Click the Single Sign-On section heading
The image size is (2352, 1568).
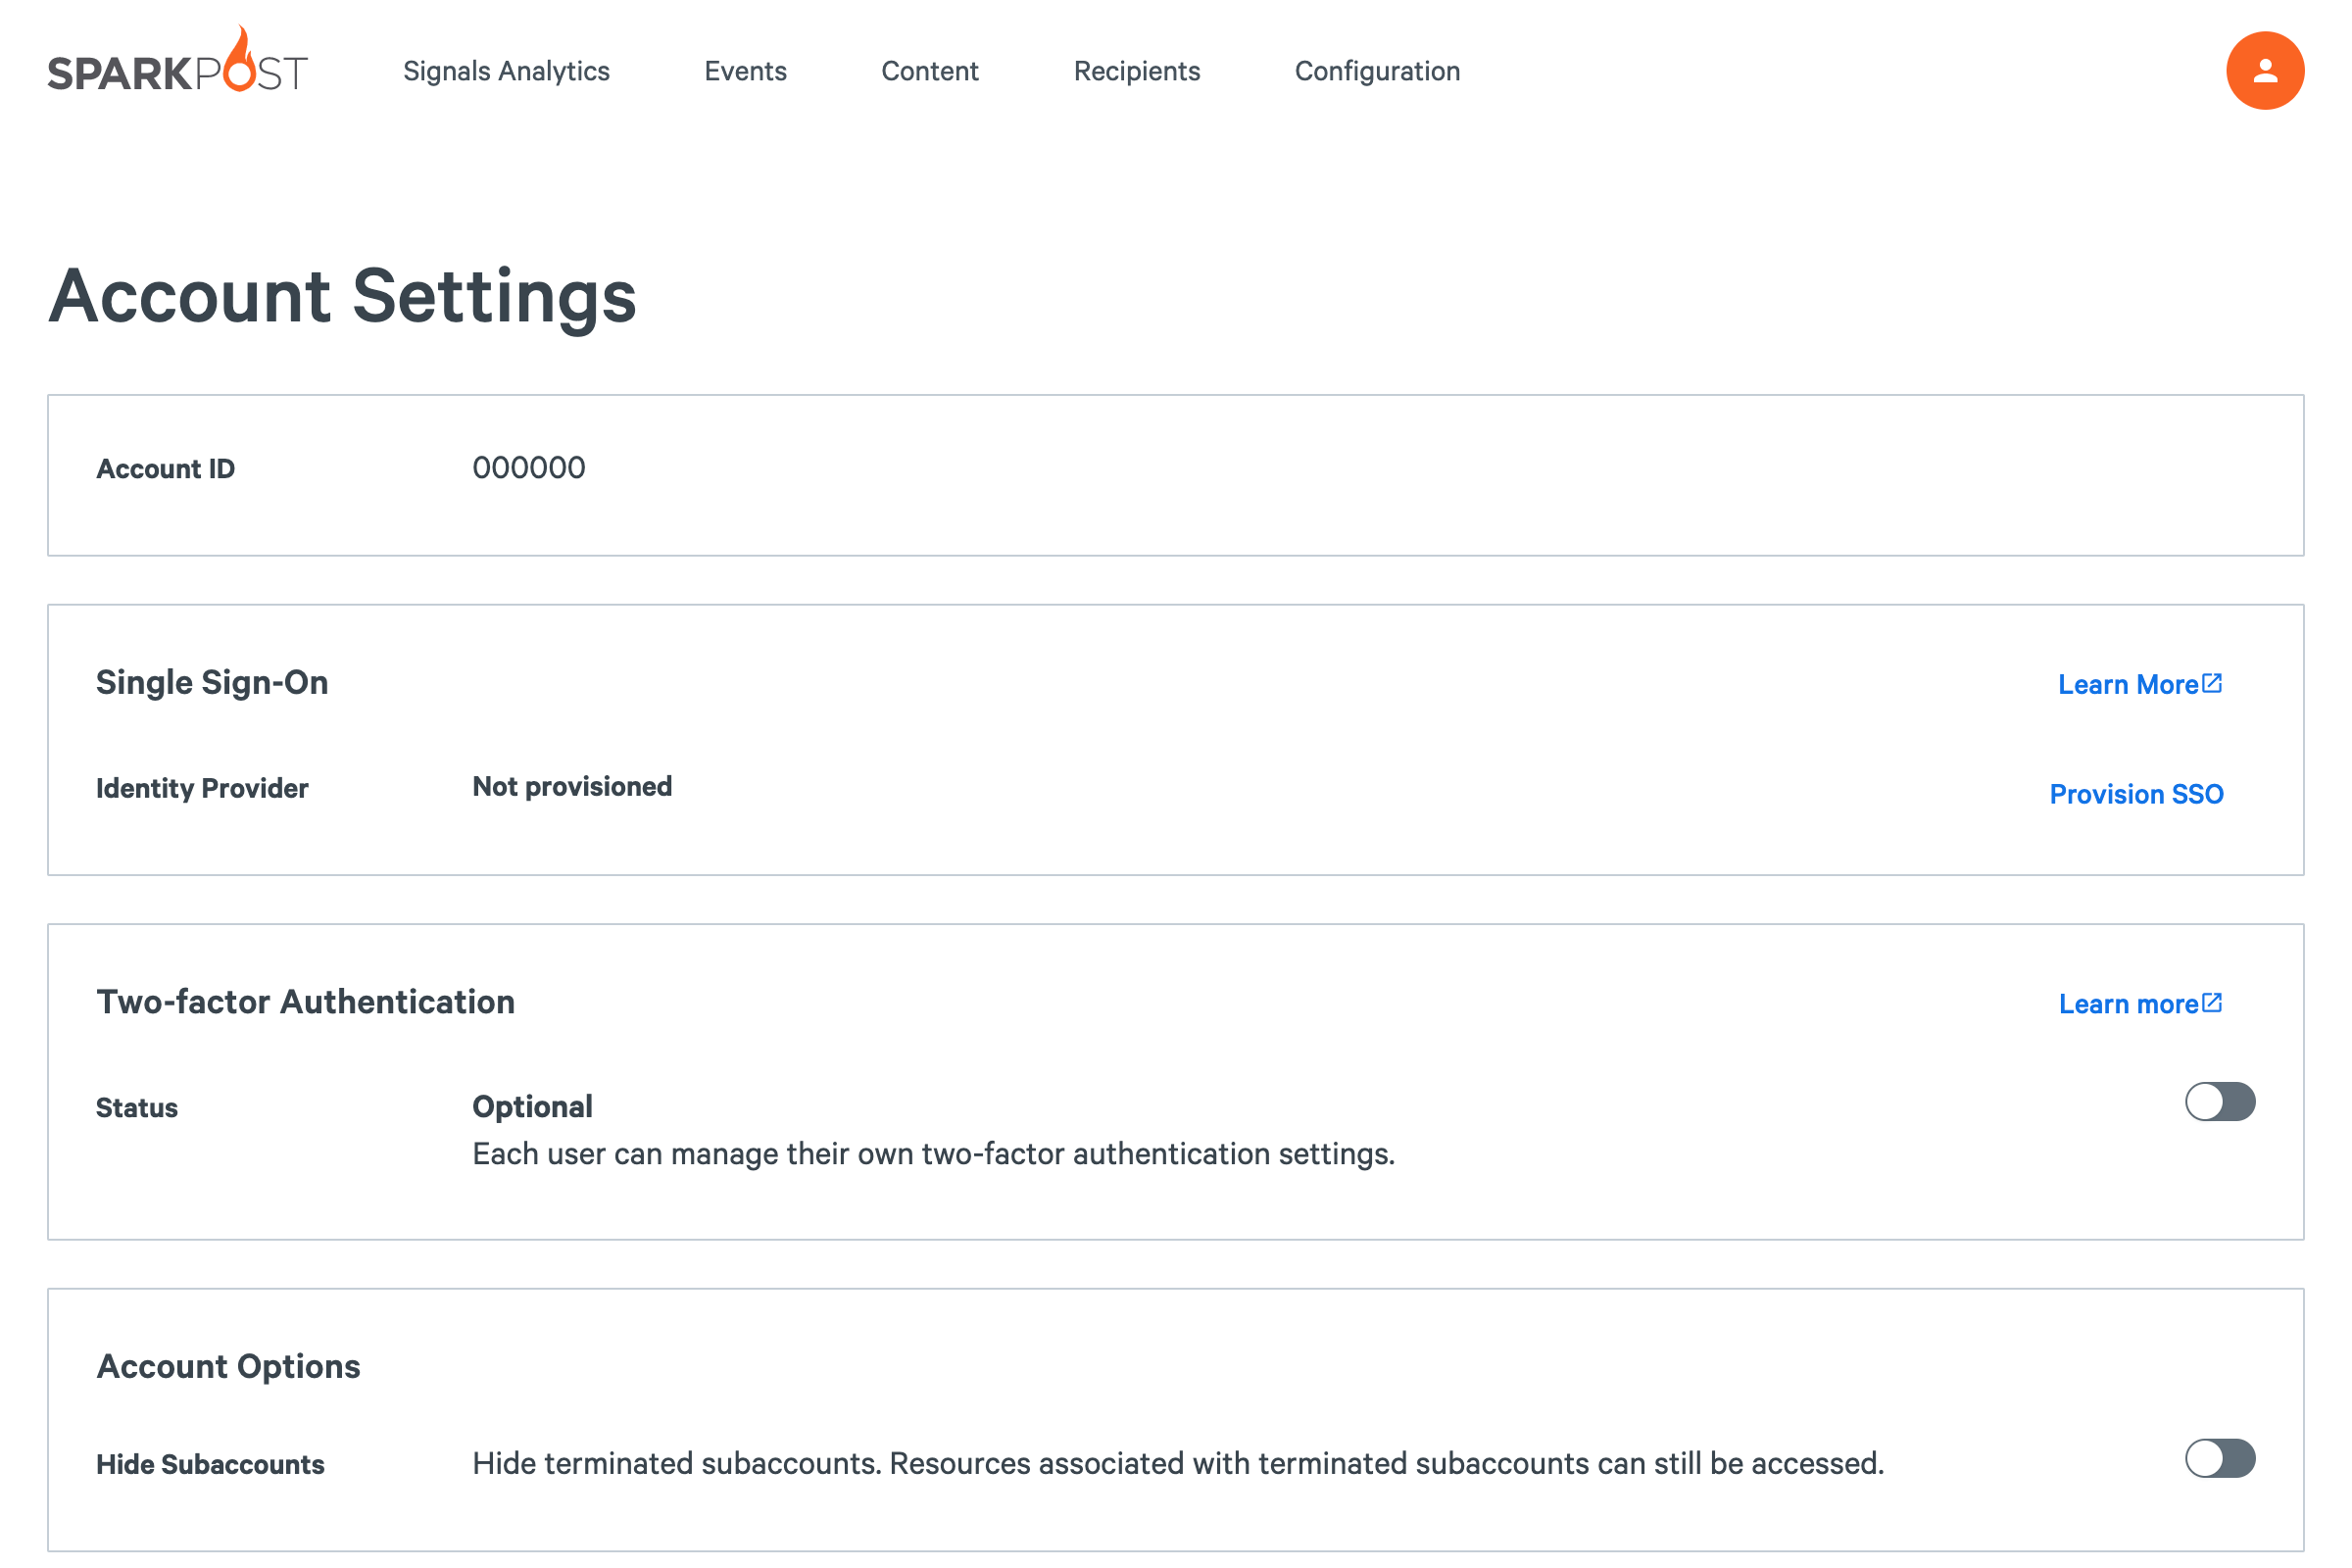[212, 683]
